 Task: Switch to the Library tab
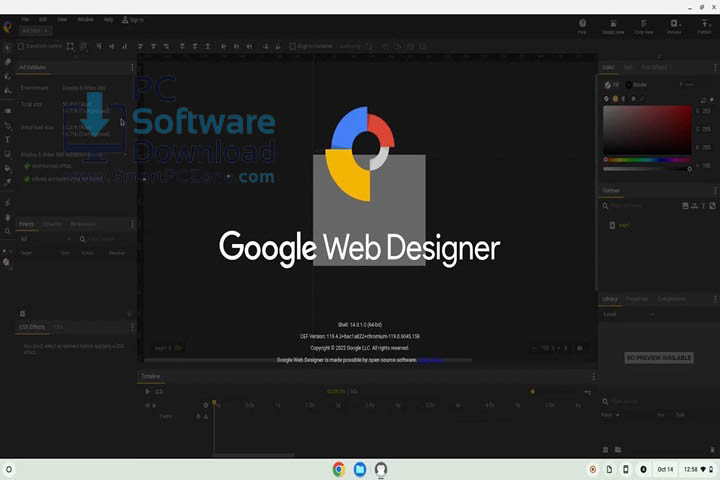point(610,299)
